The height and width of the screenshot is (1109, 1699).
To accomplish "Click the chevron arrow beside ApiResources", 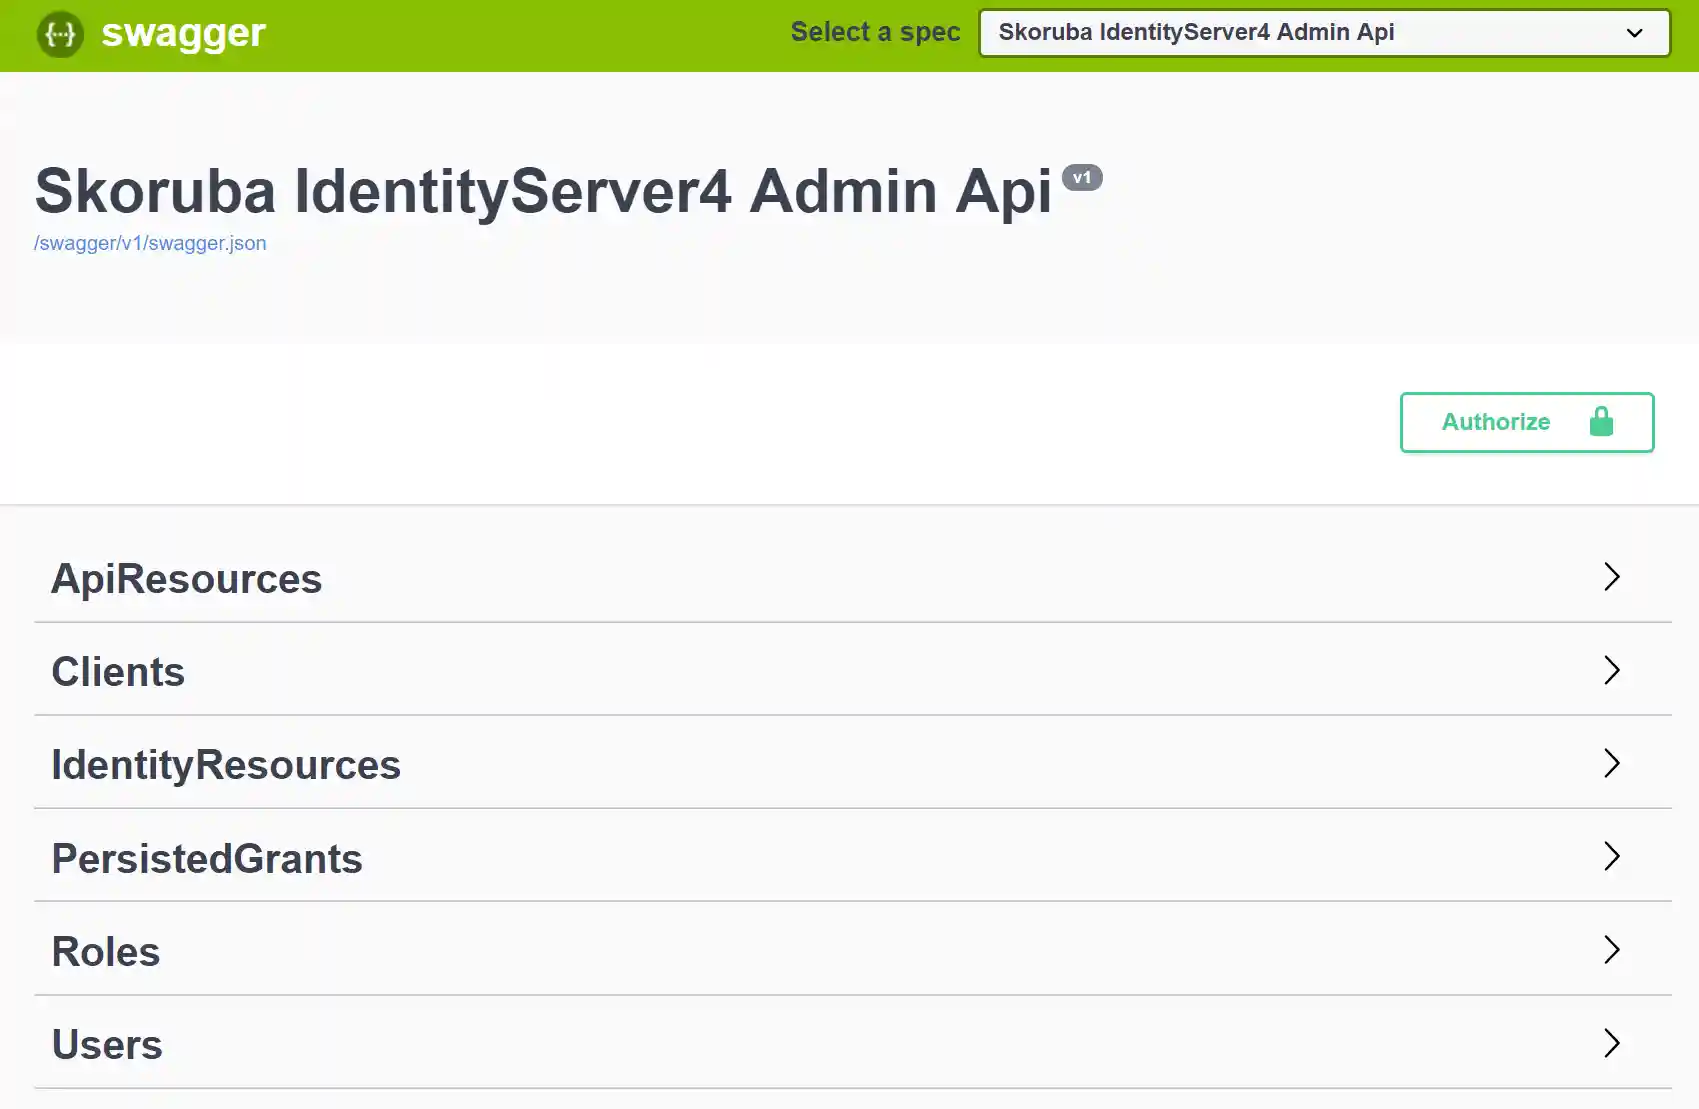I will (1611, 577).
